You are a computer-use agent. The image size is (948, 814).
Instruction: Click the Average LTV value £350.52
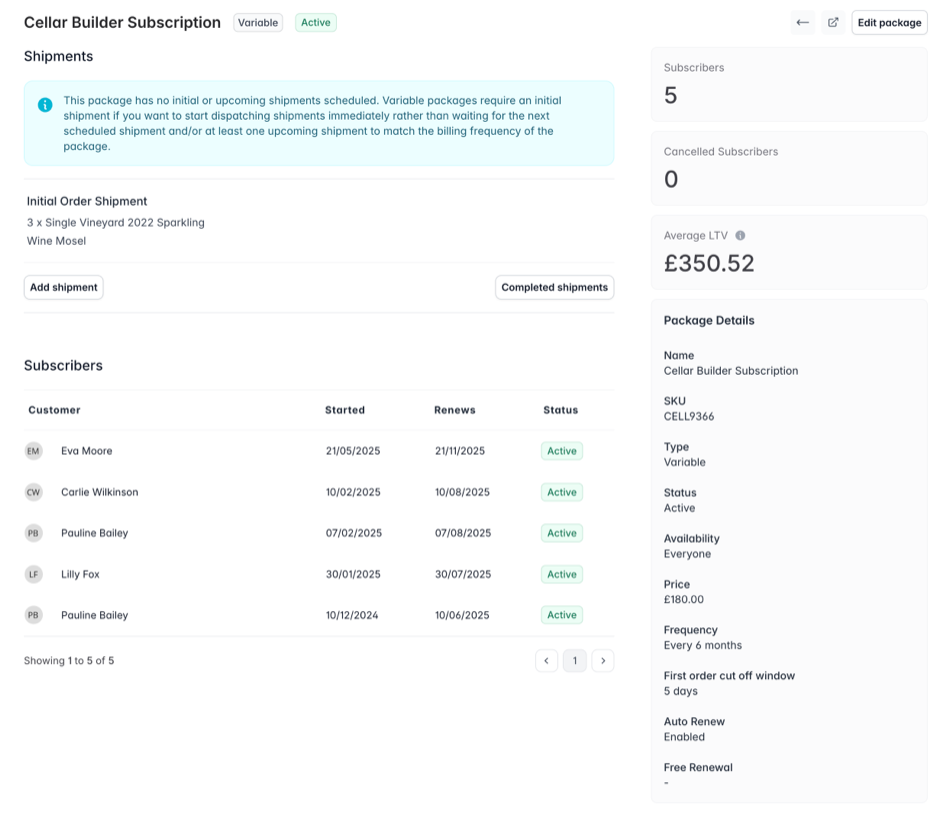(709, 263)
